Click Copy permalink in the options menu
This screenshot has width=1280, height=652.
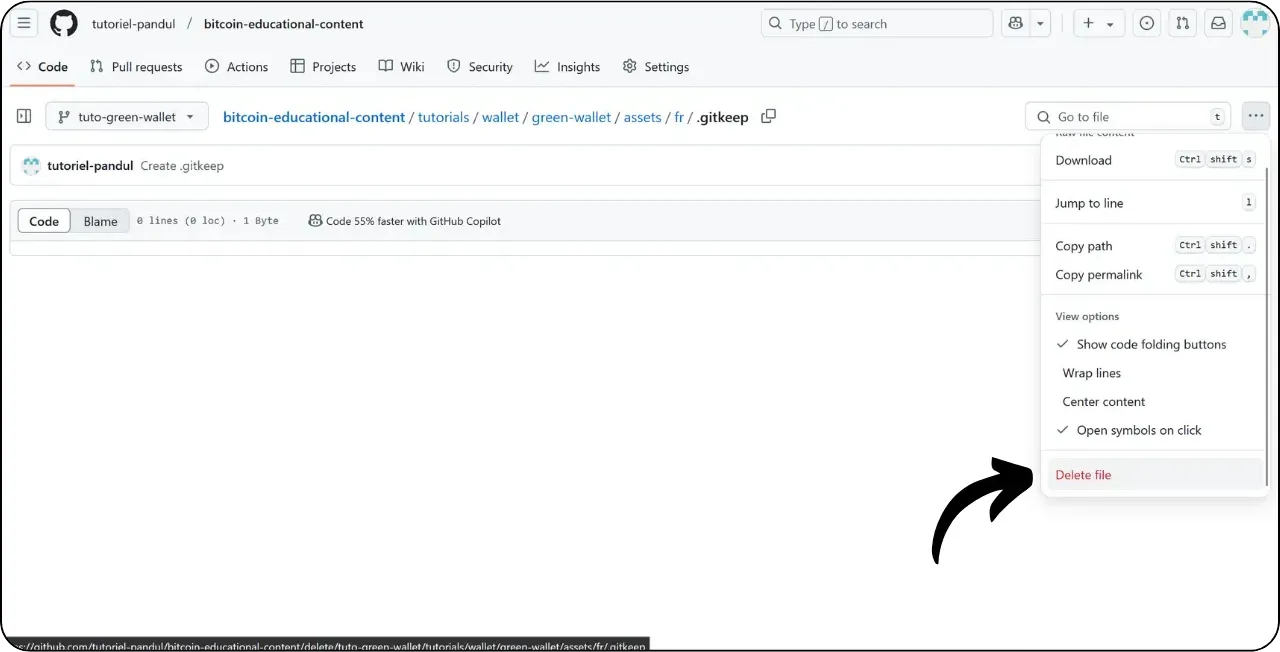tap(1098, 274)
